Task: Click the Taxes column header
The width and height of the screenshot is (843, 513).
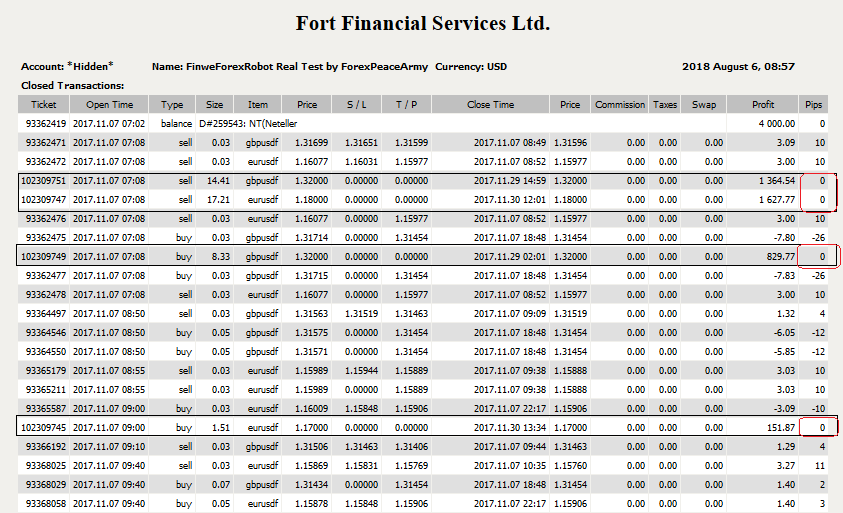Action: tap(665, 105)
